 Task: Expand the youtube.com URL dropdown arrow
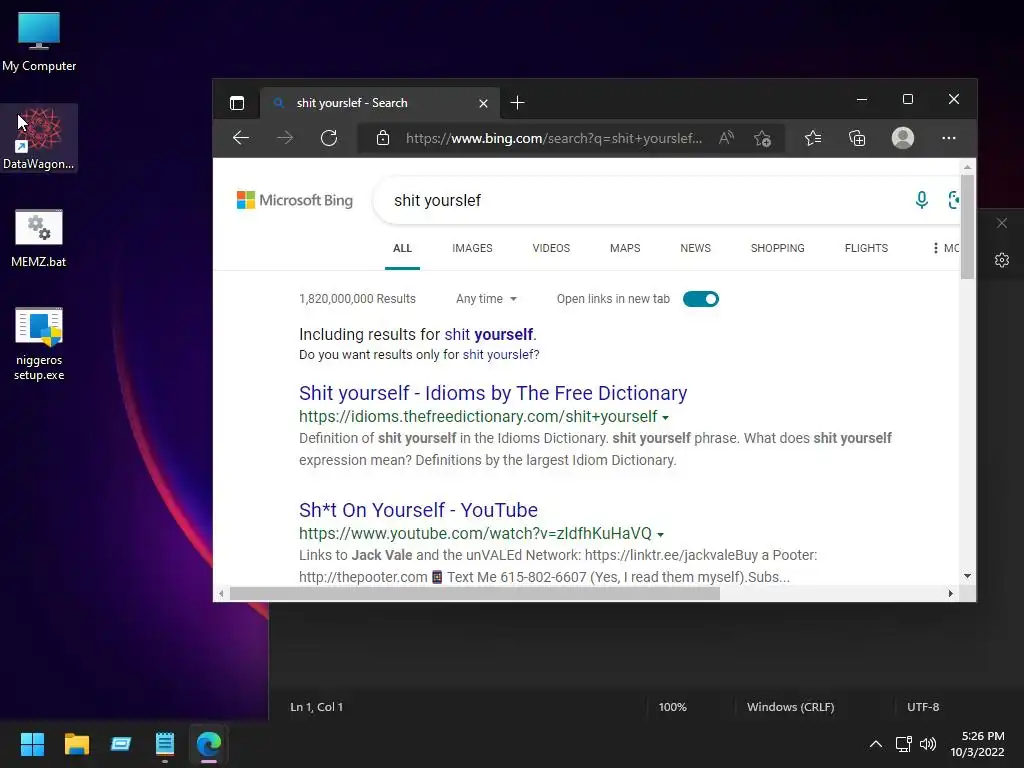[660, 534]
